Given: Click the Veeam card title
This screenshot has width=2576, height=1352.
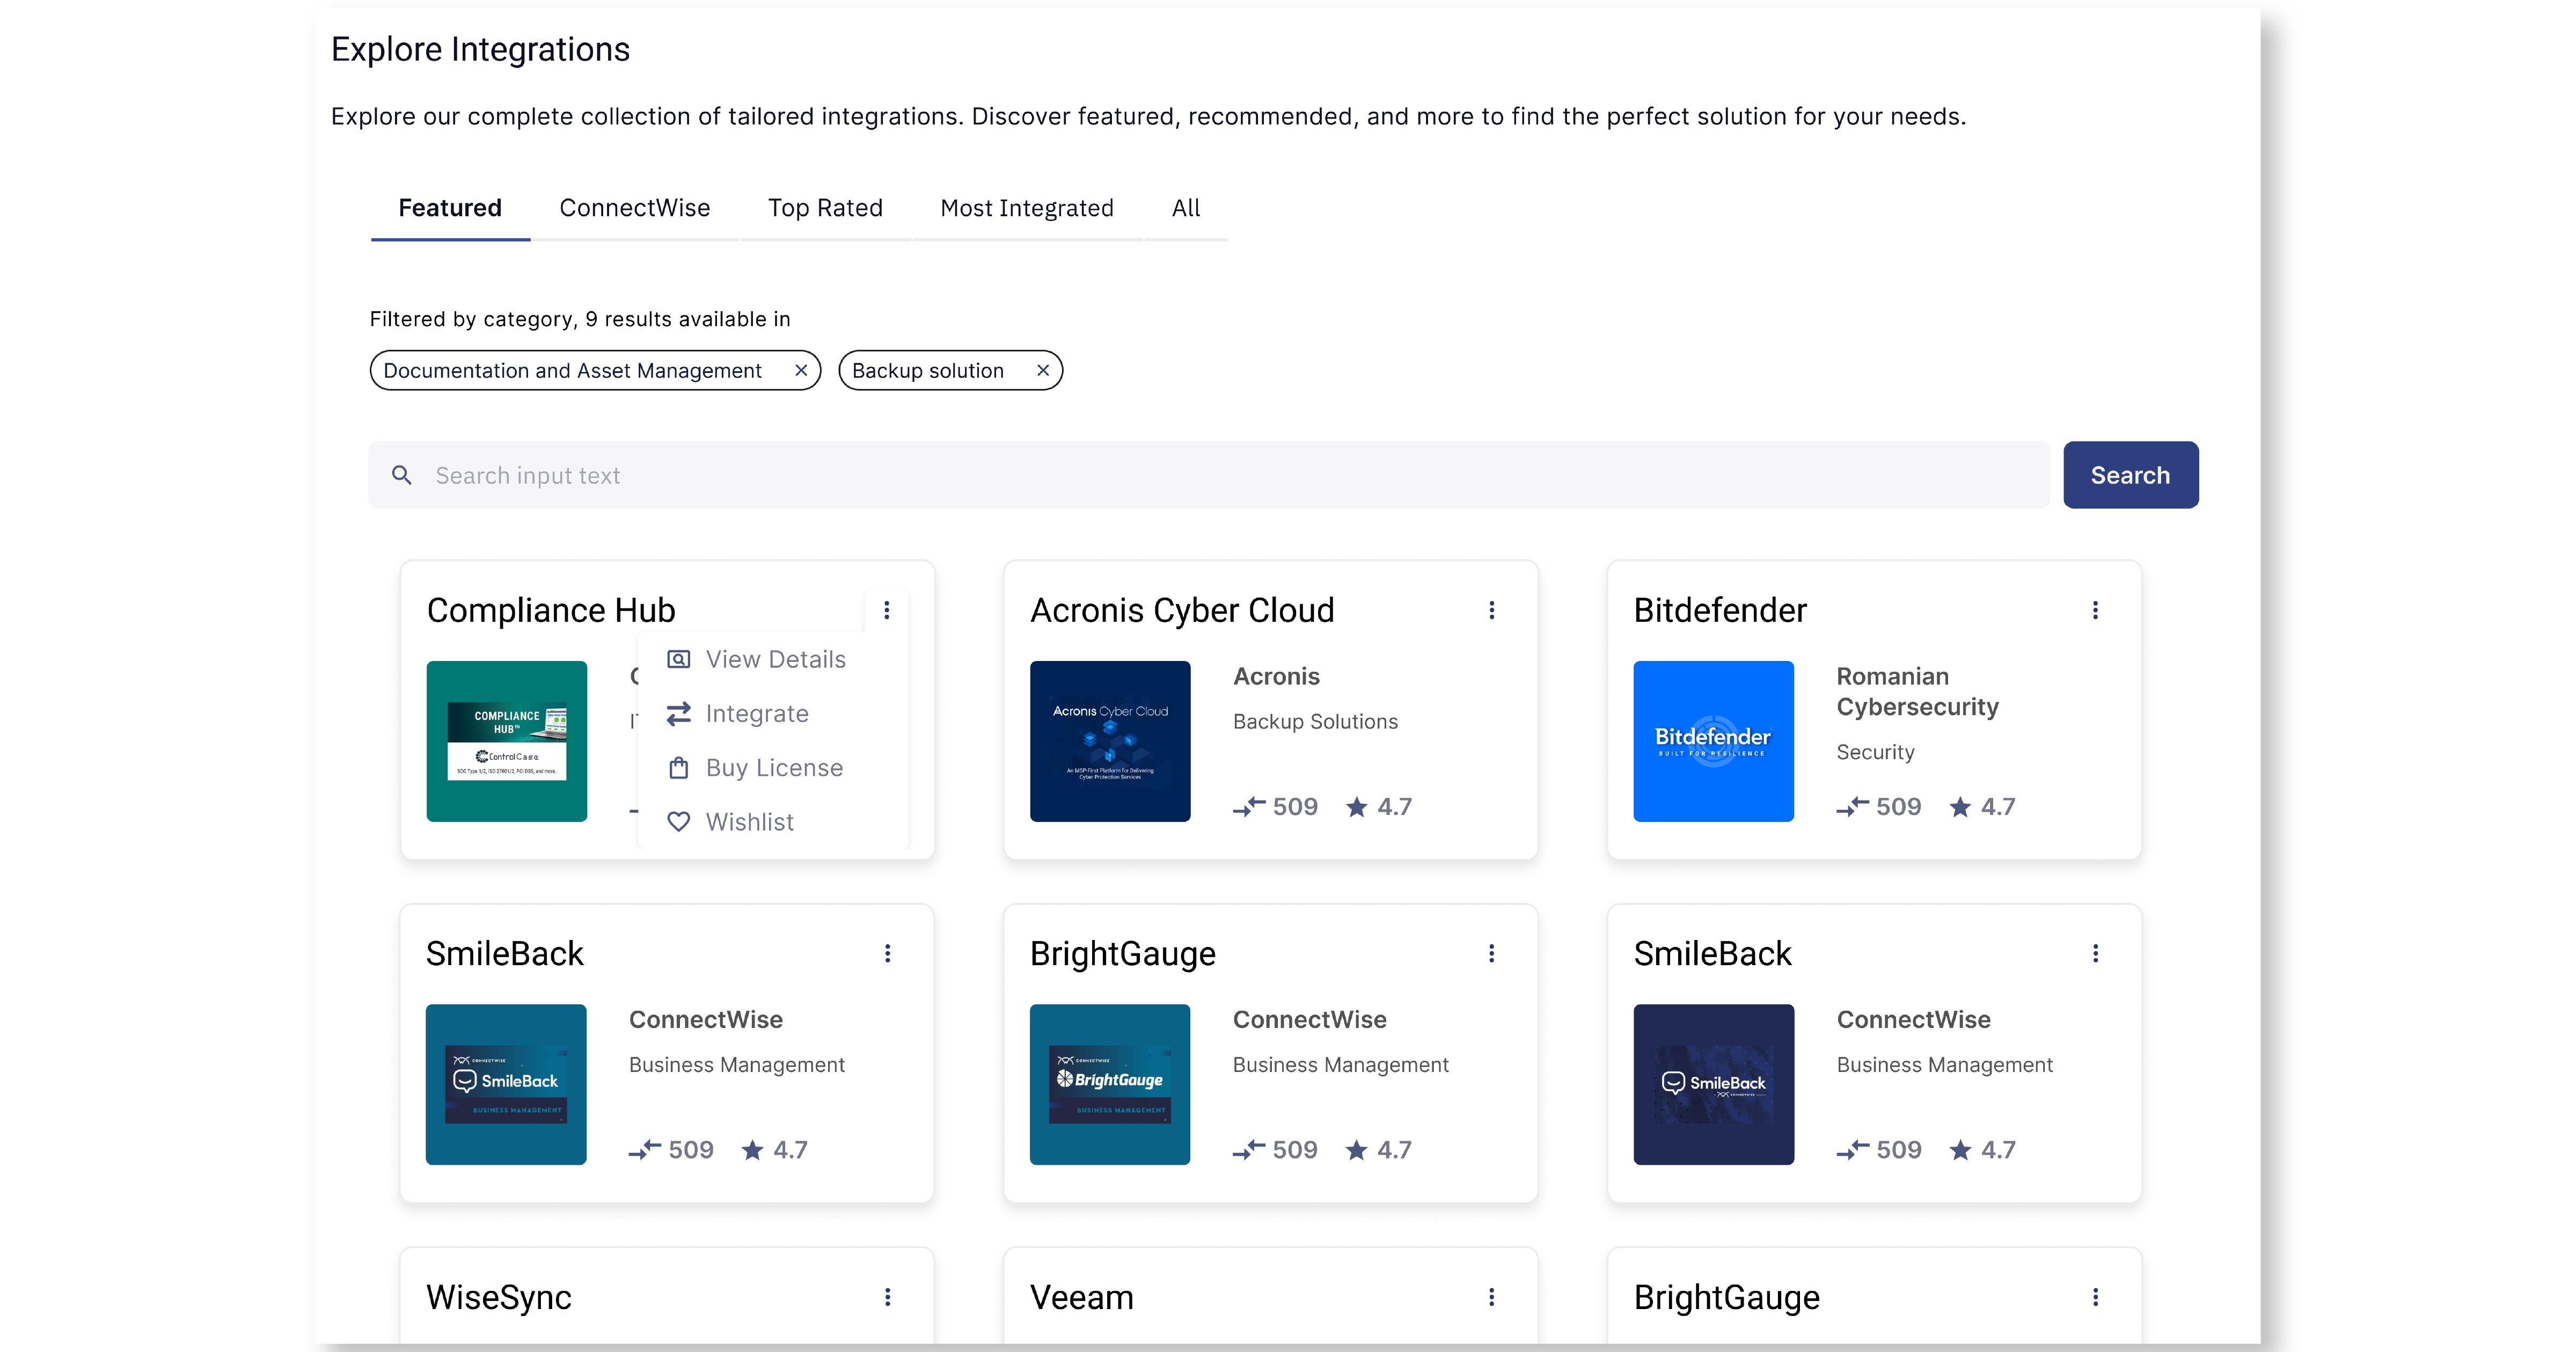Looking at the screenshot, I should click(x=1082, y=1297).
